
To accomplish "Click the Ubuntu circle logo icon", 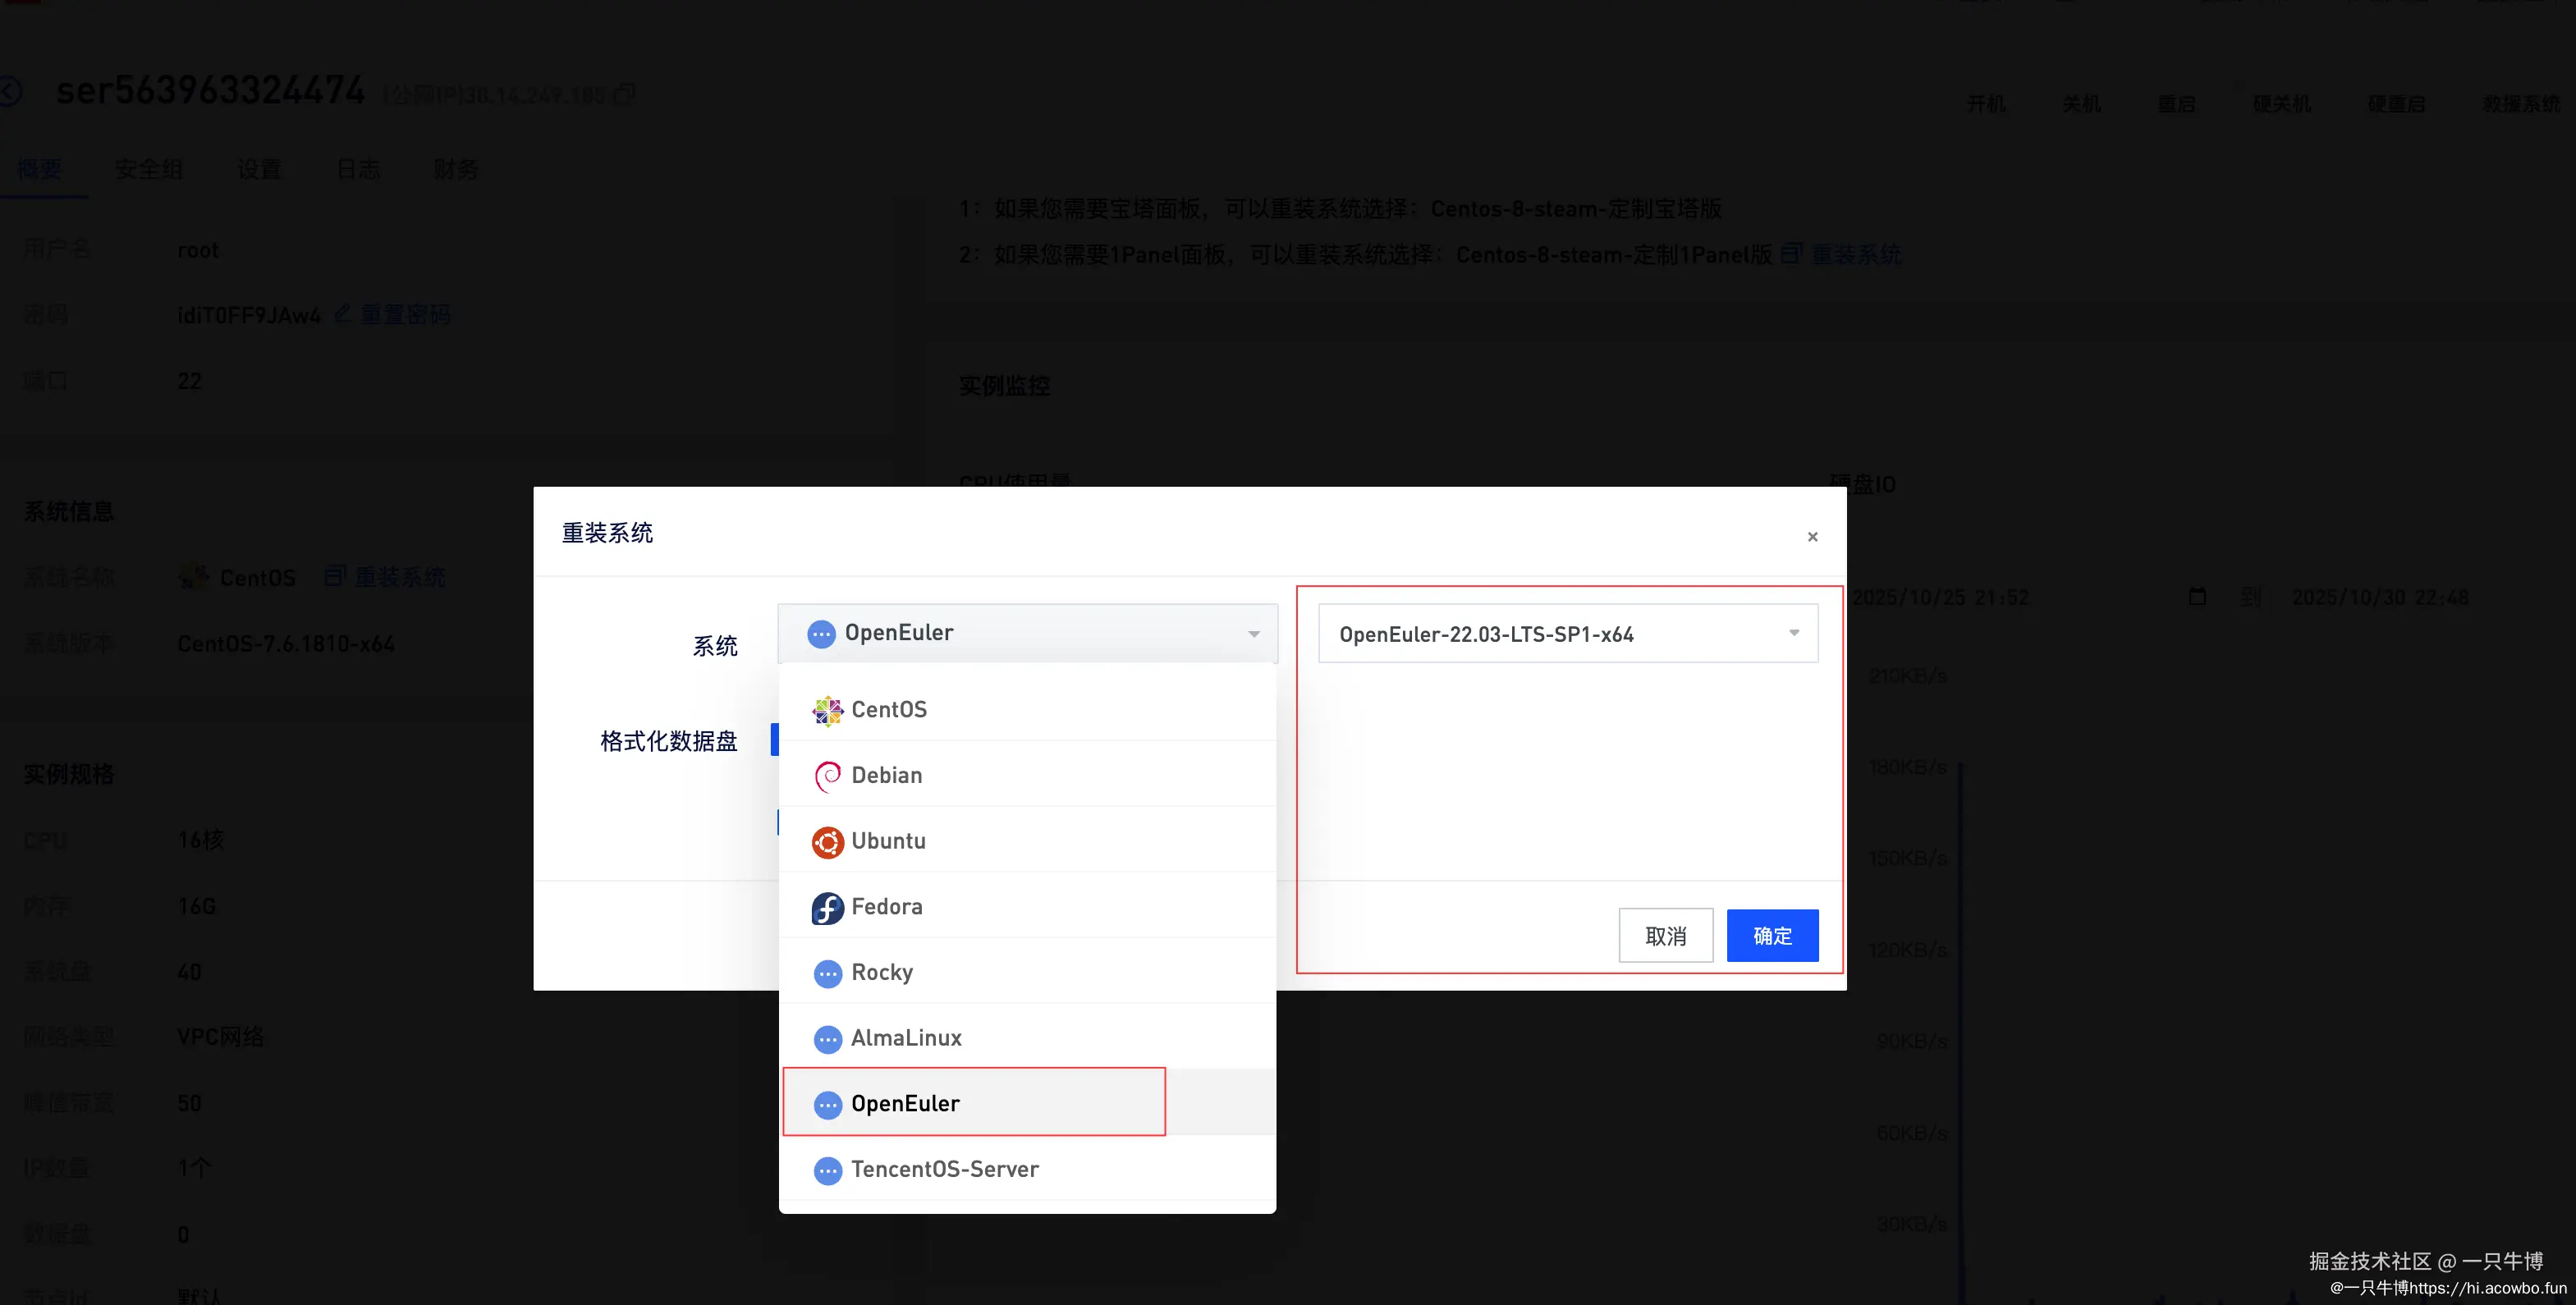I will point(827,842).
